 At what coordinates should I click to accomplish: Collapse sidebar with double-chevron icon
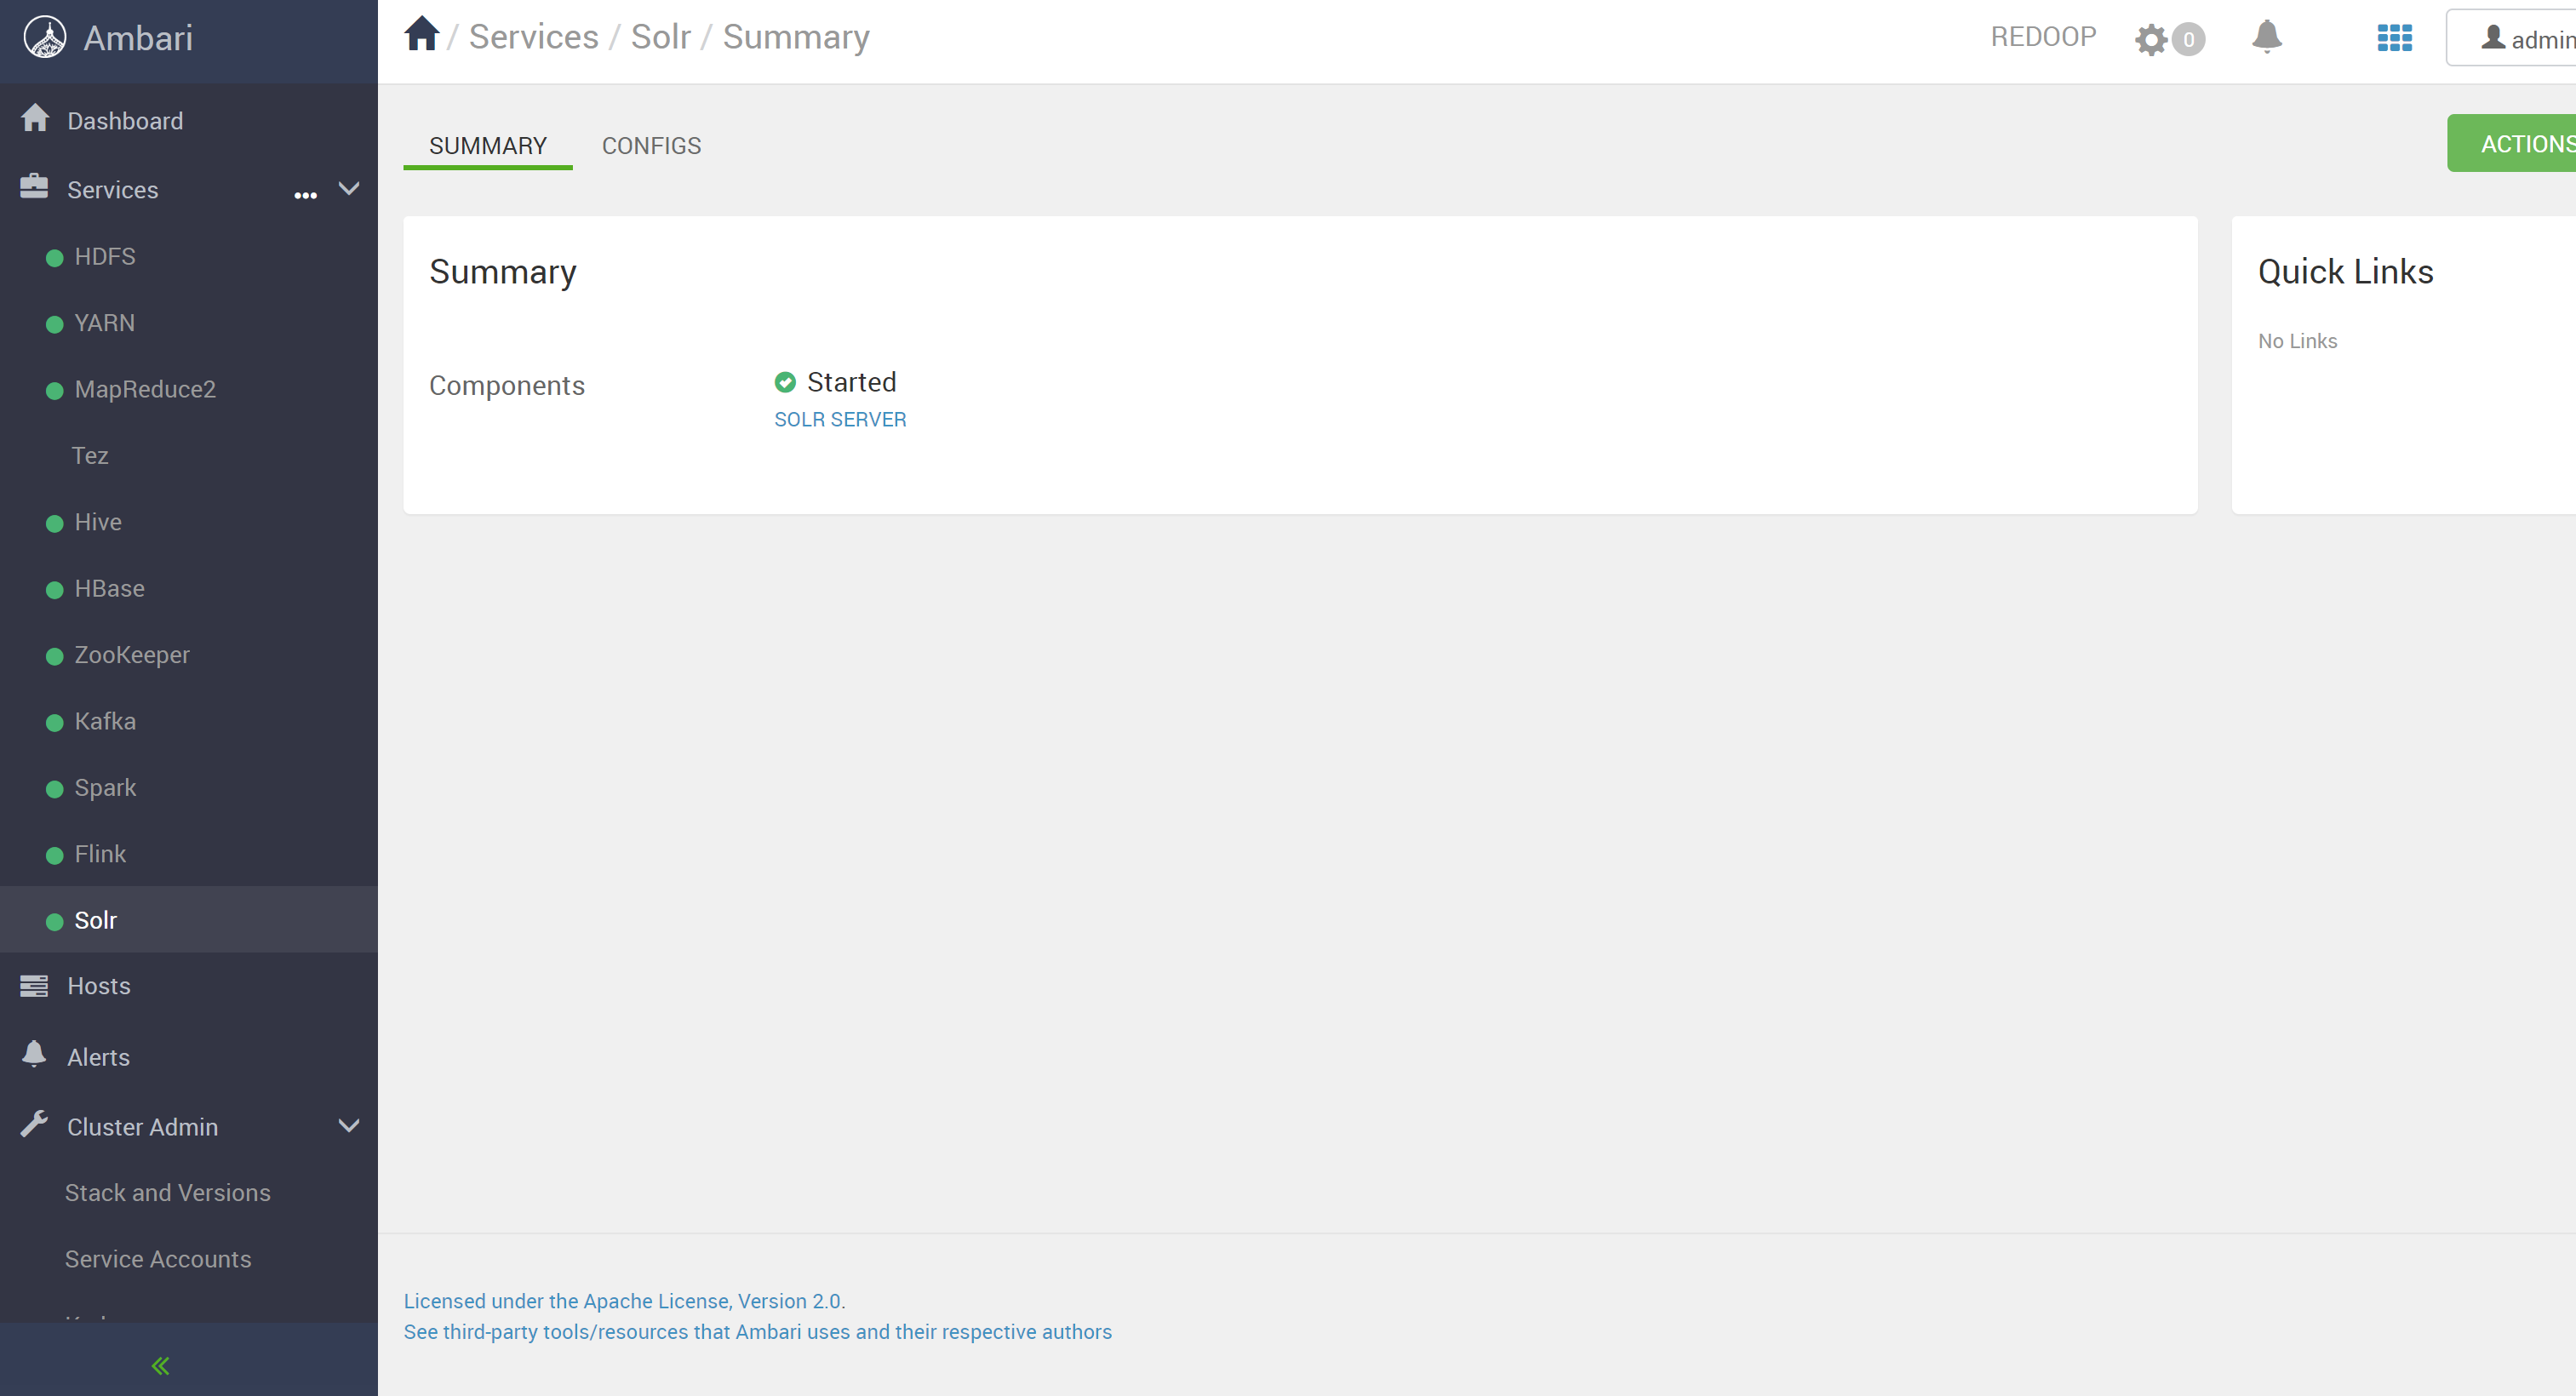click(160, 1366)
